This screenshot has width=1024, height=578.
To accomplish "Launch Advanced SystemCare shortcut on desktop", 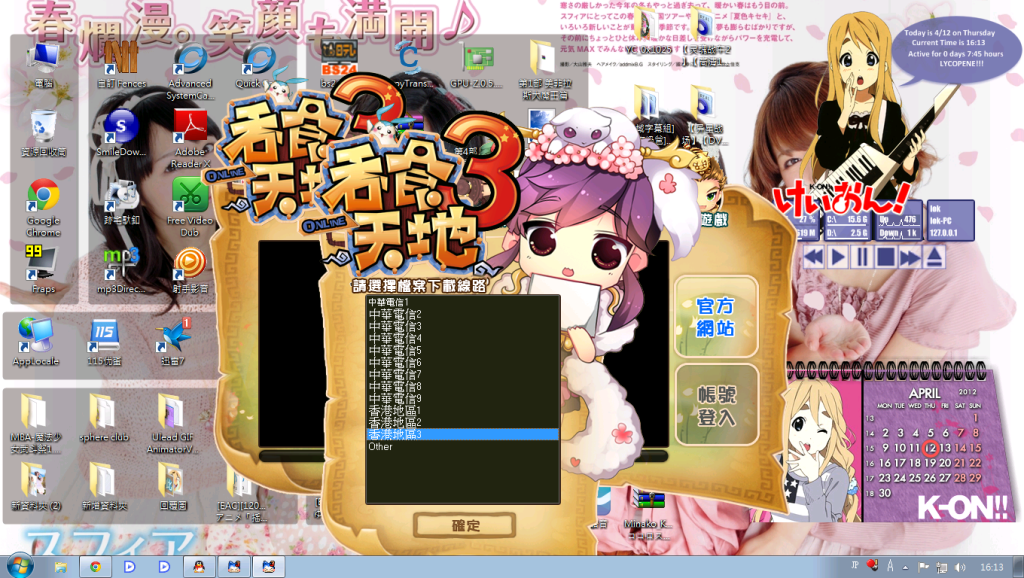I will pyautogui.click(x=190, y=72).
